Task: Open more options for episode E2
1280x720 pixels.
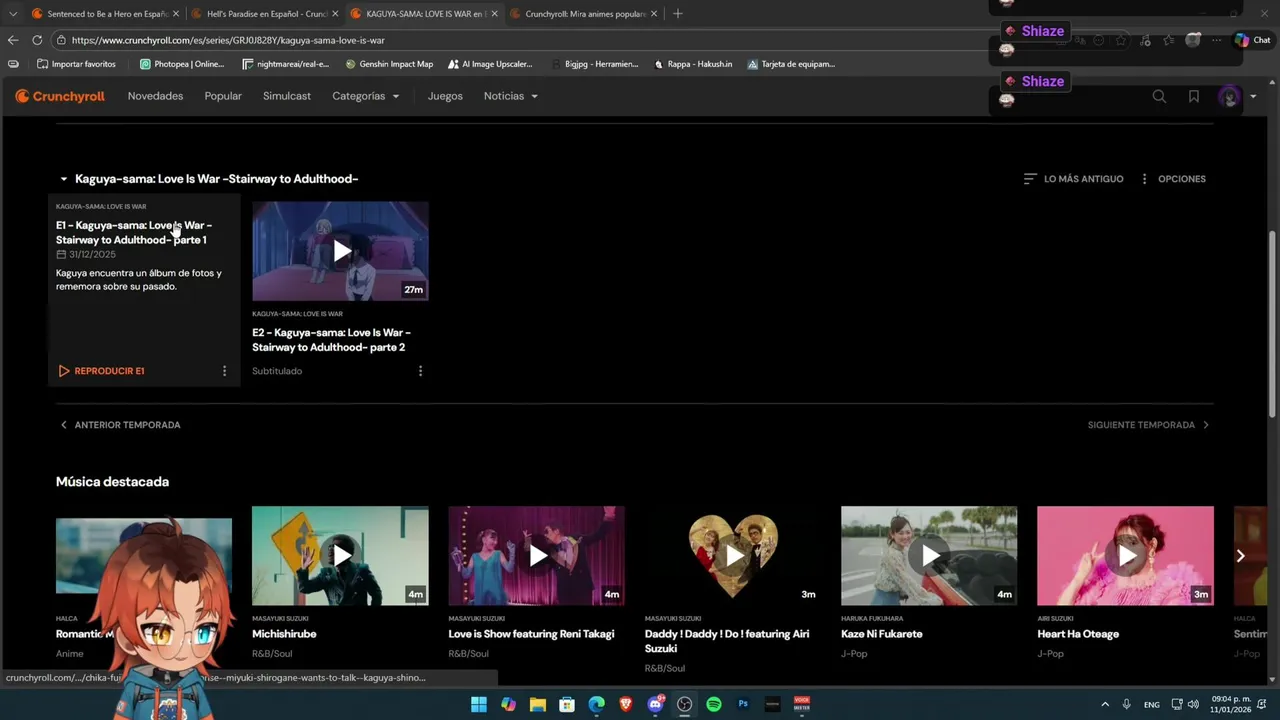Action: tap(420, 371)
